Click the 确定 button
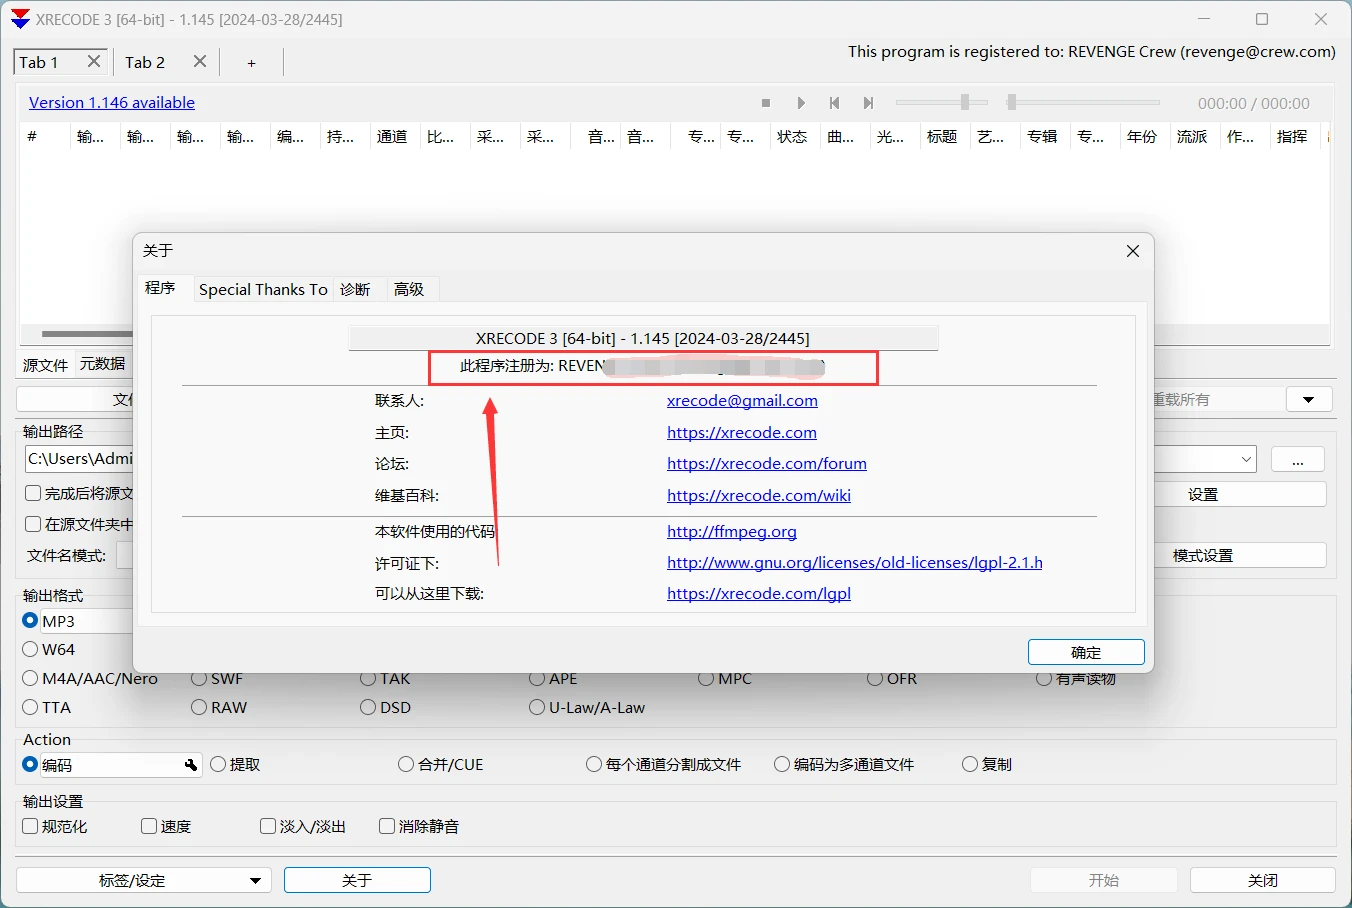Screen dimensions: 1352x908 [x=1086, y=652]
